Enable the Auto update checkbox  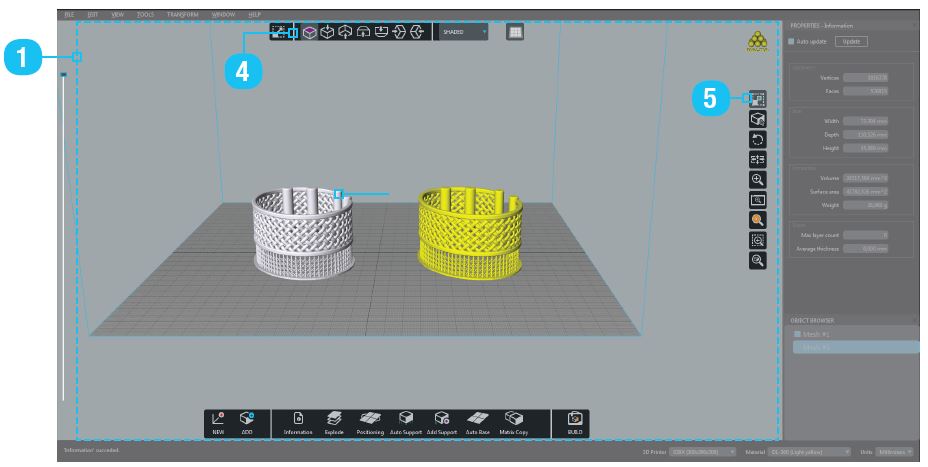point(791,41)
